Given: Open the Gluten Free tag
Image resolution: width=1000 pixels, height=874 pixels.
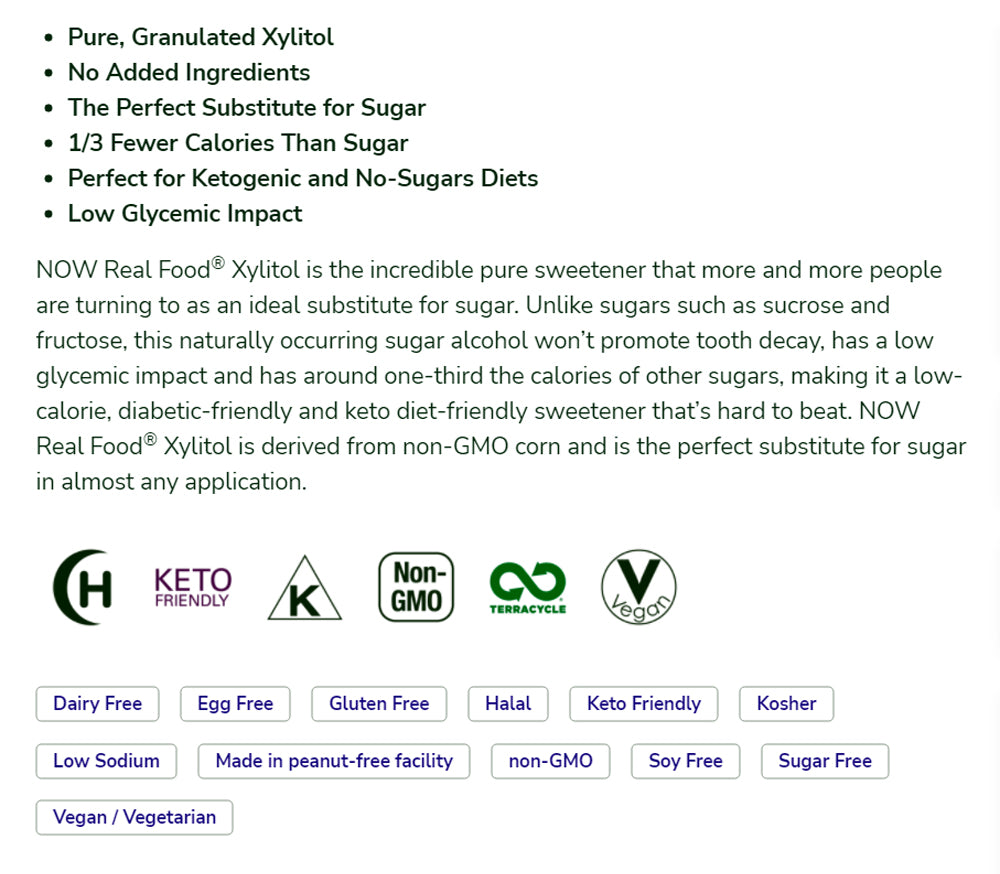Looking at the screenshot, I should [379, 703].
